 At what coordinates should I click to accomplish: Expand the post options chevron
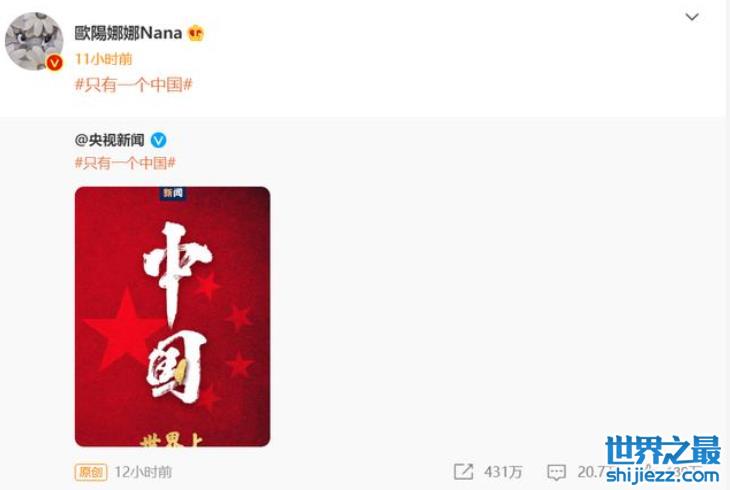point(692,17)
